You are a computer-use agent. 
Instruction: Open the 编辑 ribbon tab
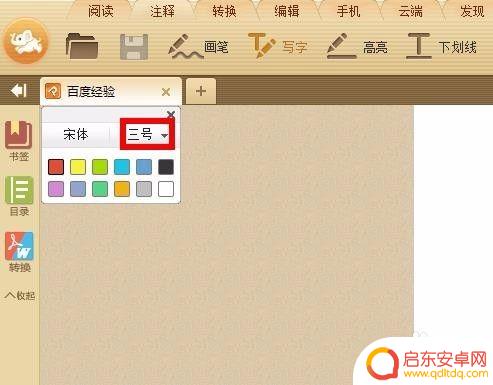click(x=287, y=11)
